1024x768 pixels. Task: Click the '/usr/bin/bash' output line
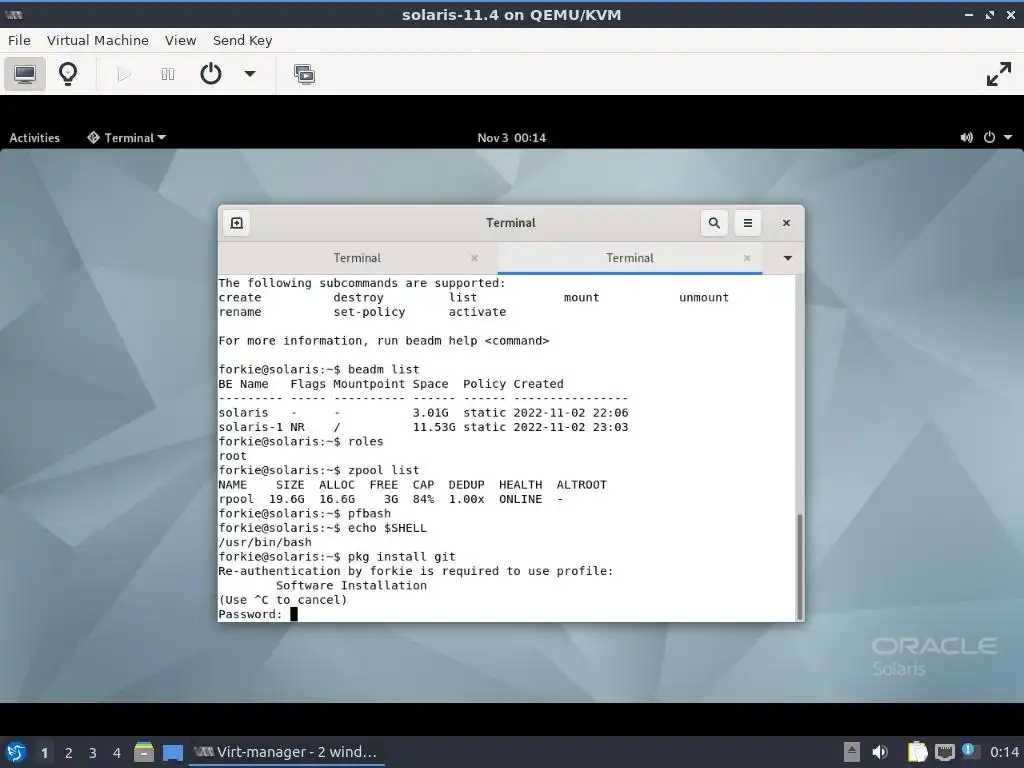point(264,542)
